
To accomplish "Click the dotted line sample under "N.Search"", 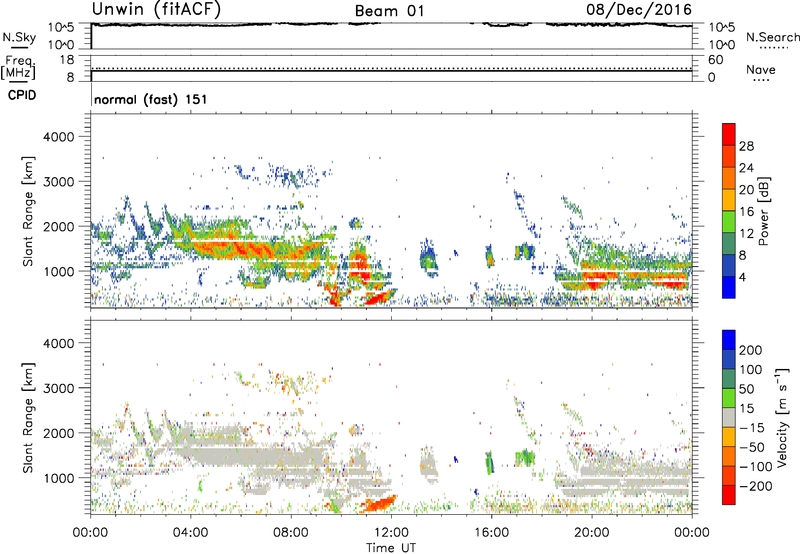I will pyautogui.click(x=773, y=47).
